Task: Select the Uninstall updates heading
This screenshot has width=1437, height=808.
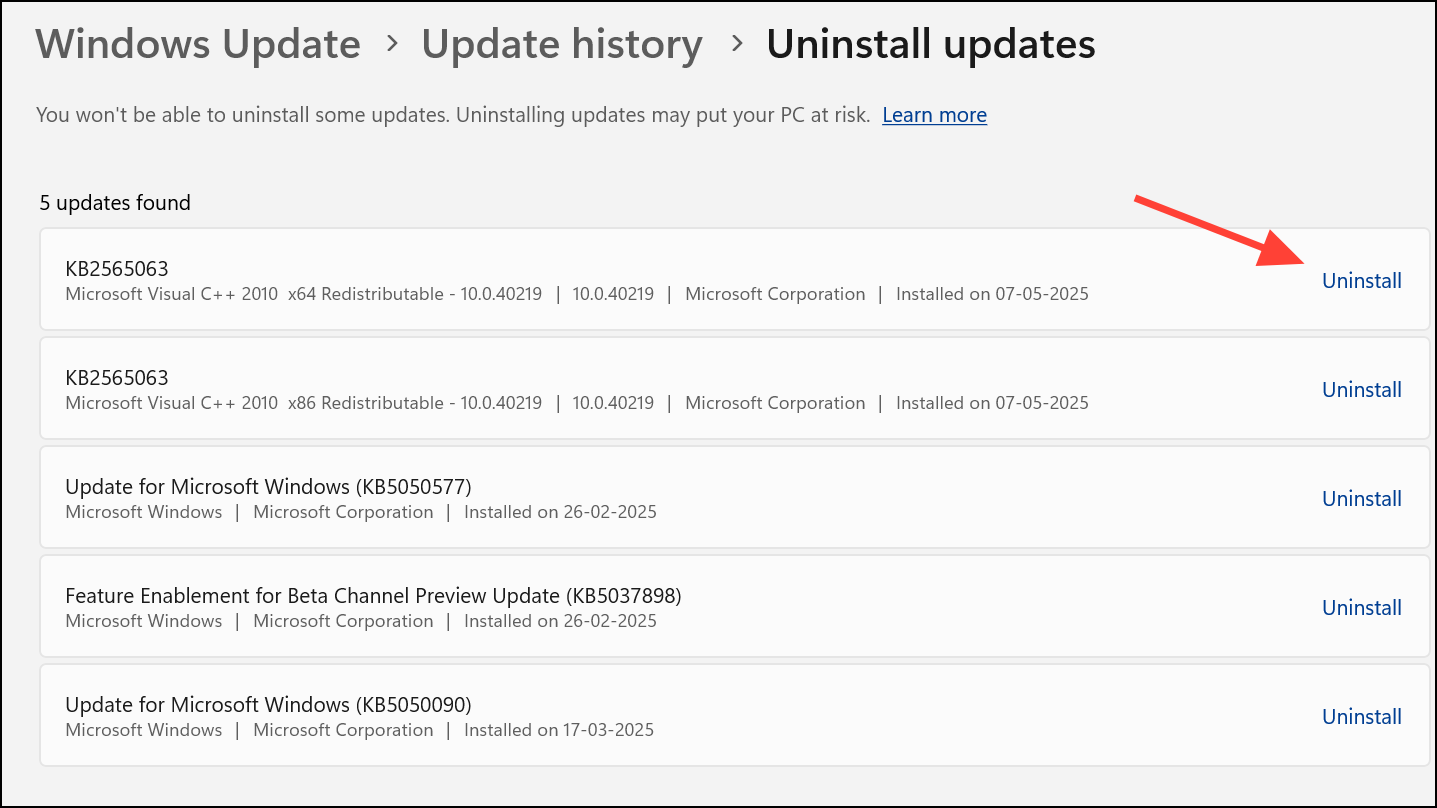Action: [931, 44]
